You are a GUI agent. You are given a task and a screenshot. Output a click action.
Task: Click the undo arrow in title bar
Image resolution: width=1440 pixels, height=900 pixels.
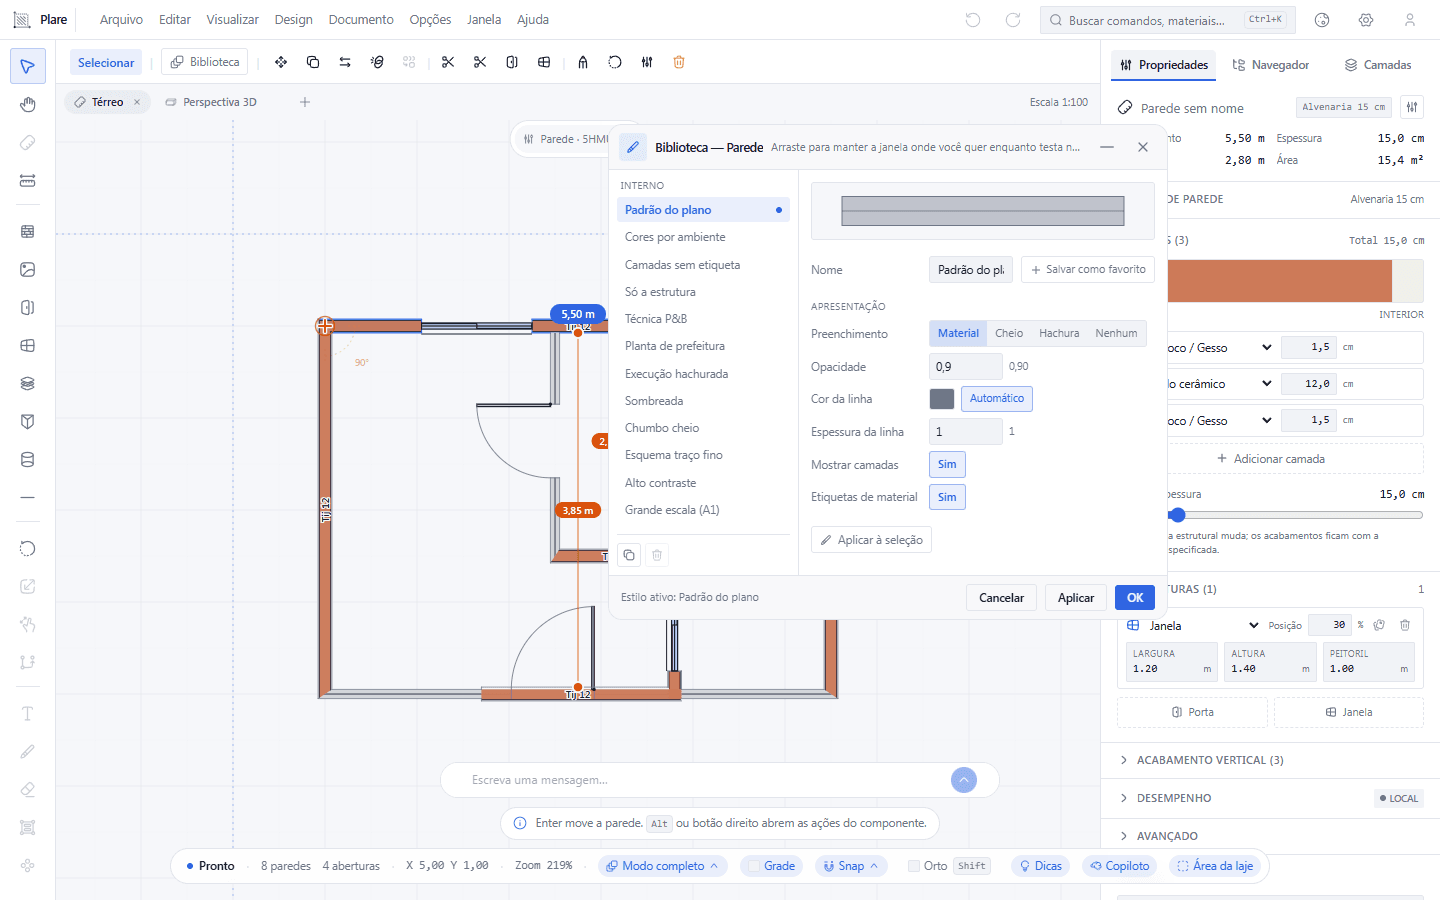973,20
